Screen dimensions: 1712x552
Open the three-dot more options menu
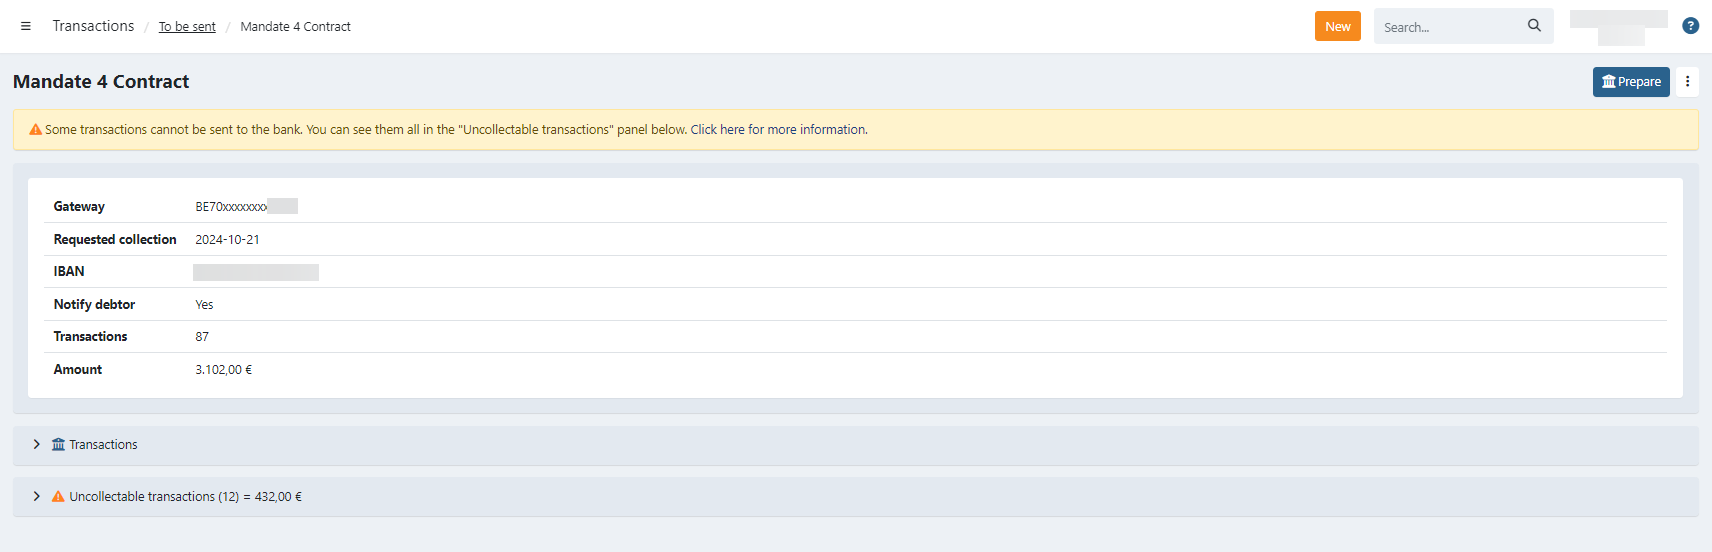click(x=1687, y=82)
